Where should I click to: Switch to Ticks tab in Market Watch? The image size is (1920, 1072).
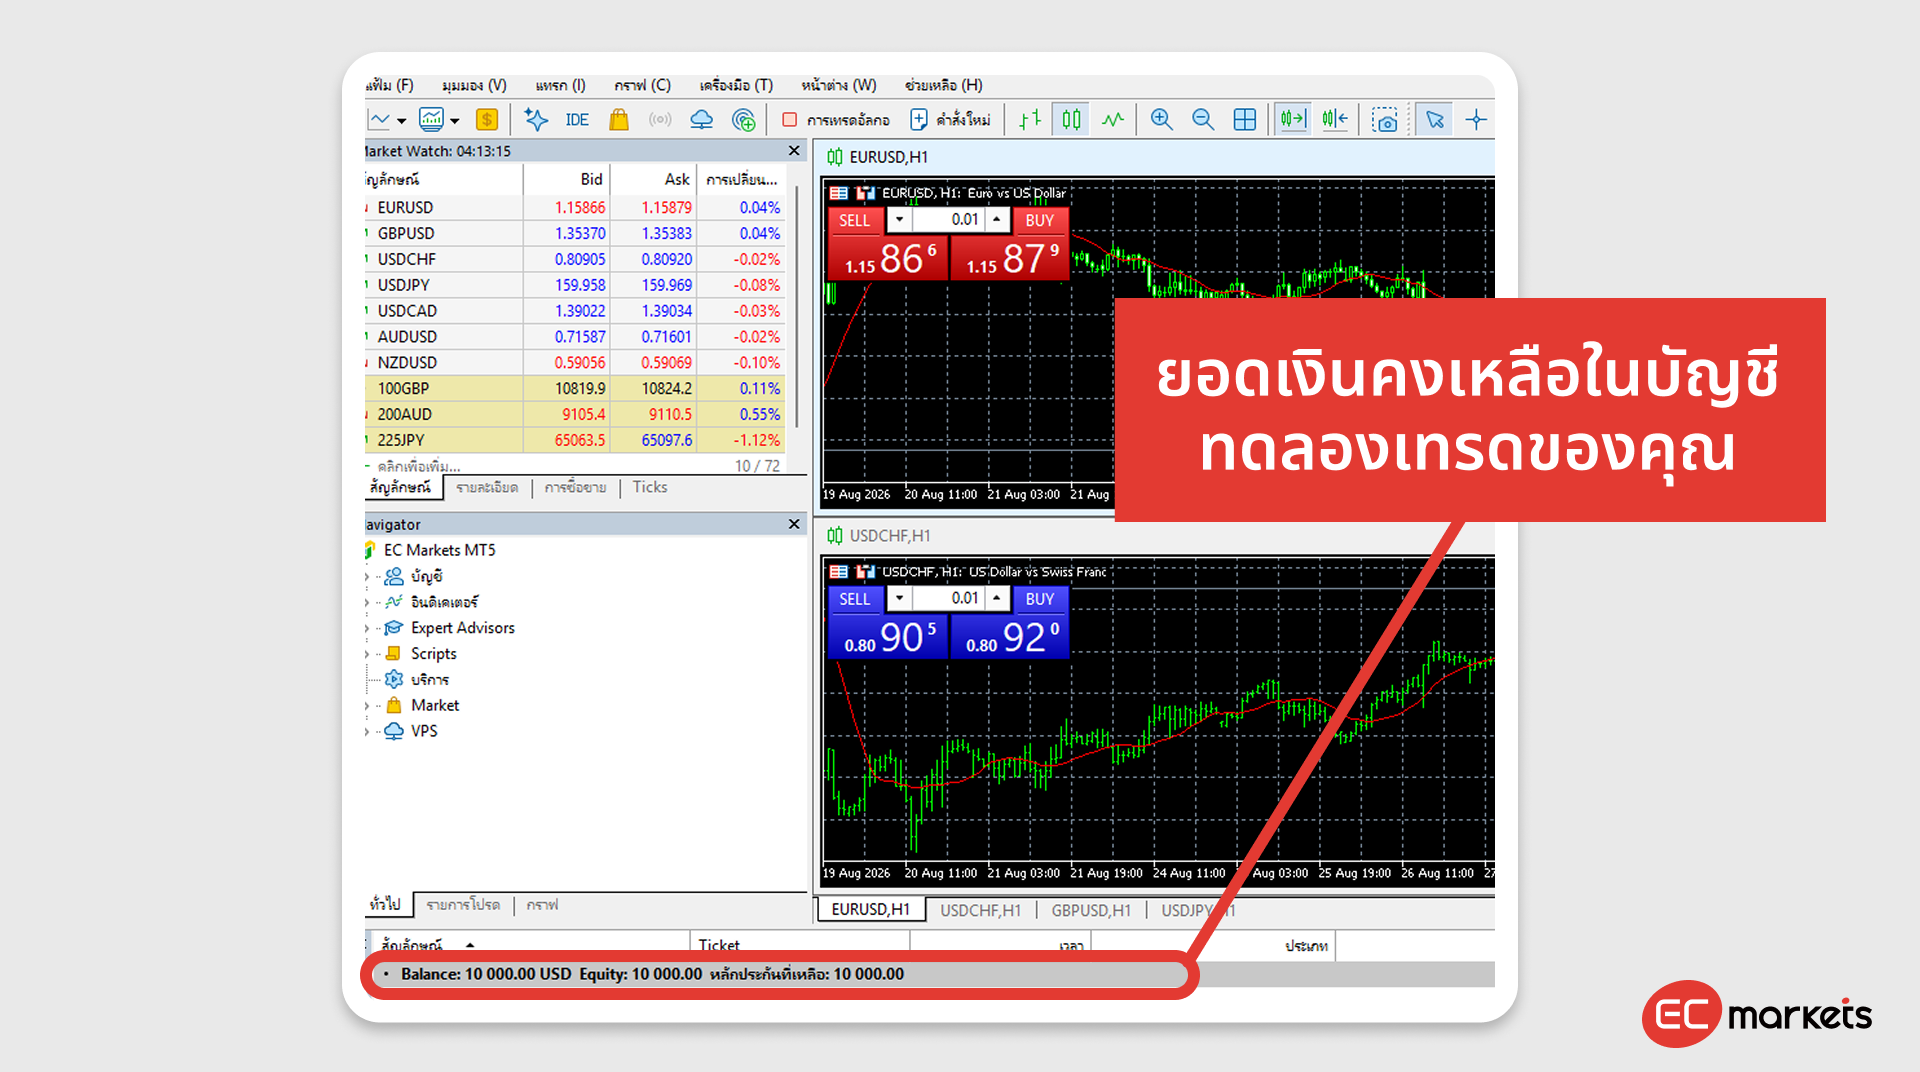[650, 487]
